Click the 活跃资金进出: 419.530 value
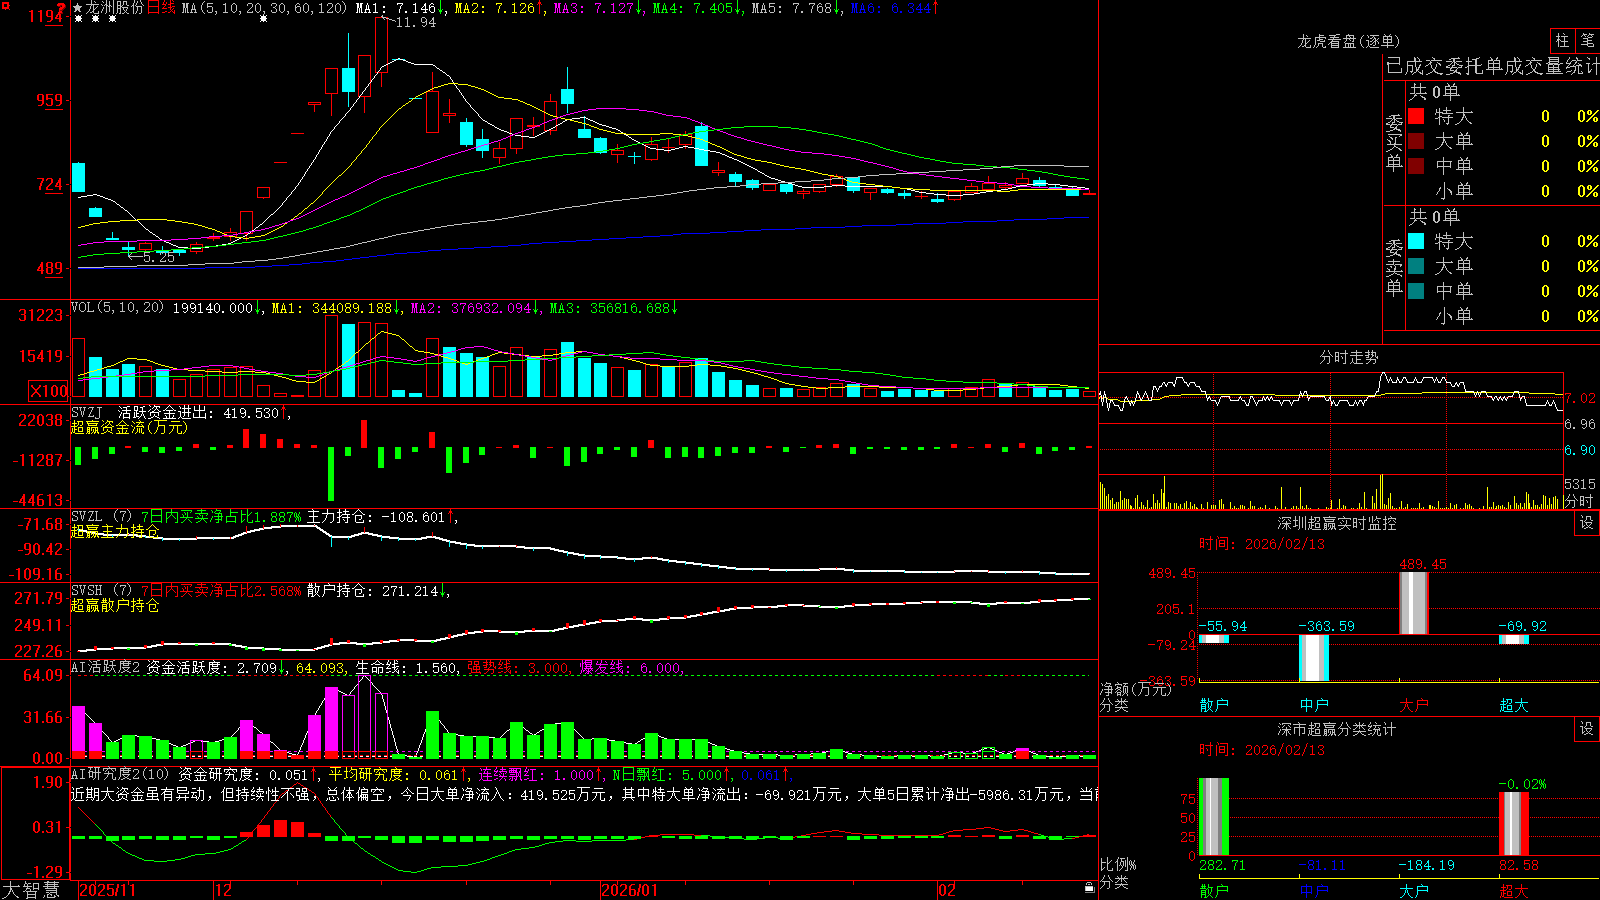 (x=203, y=412)
